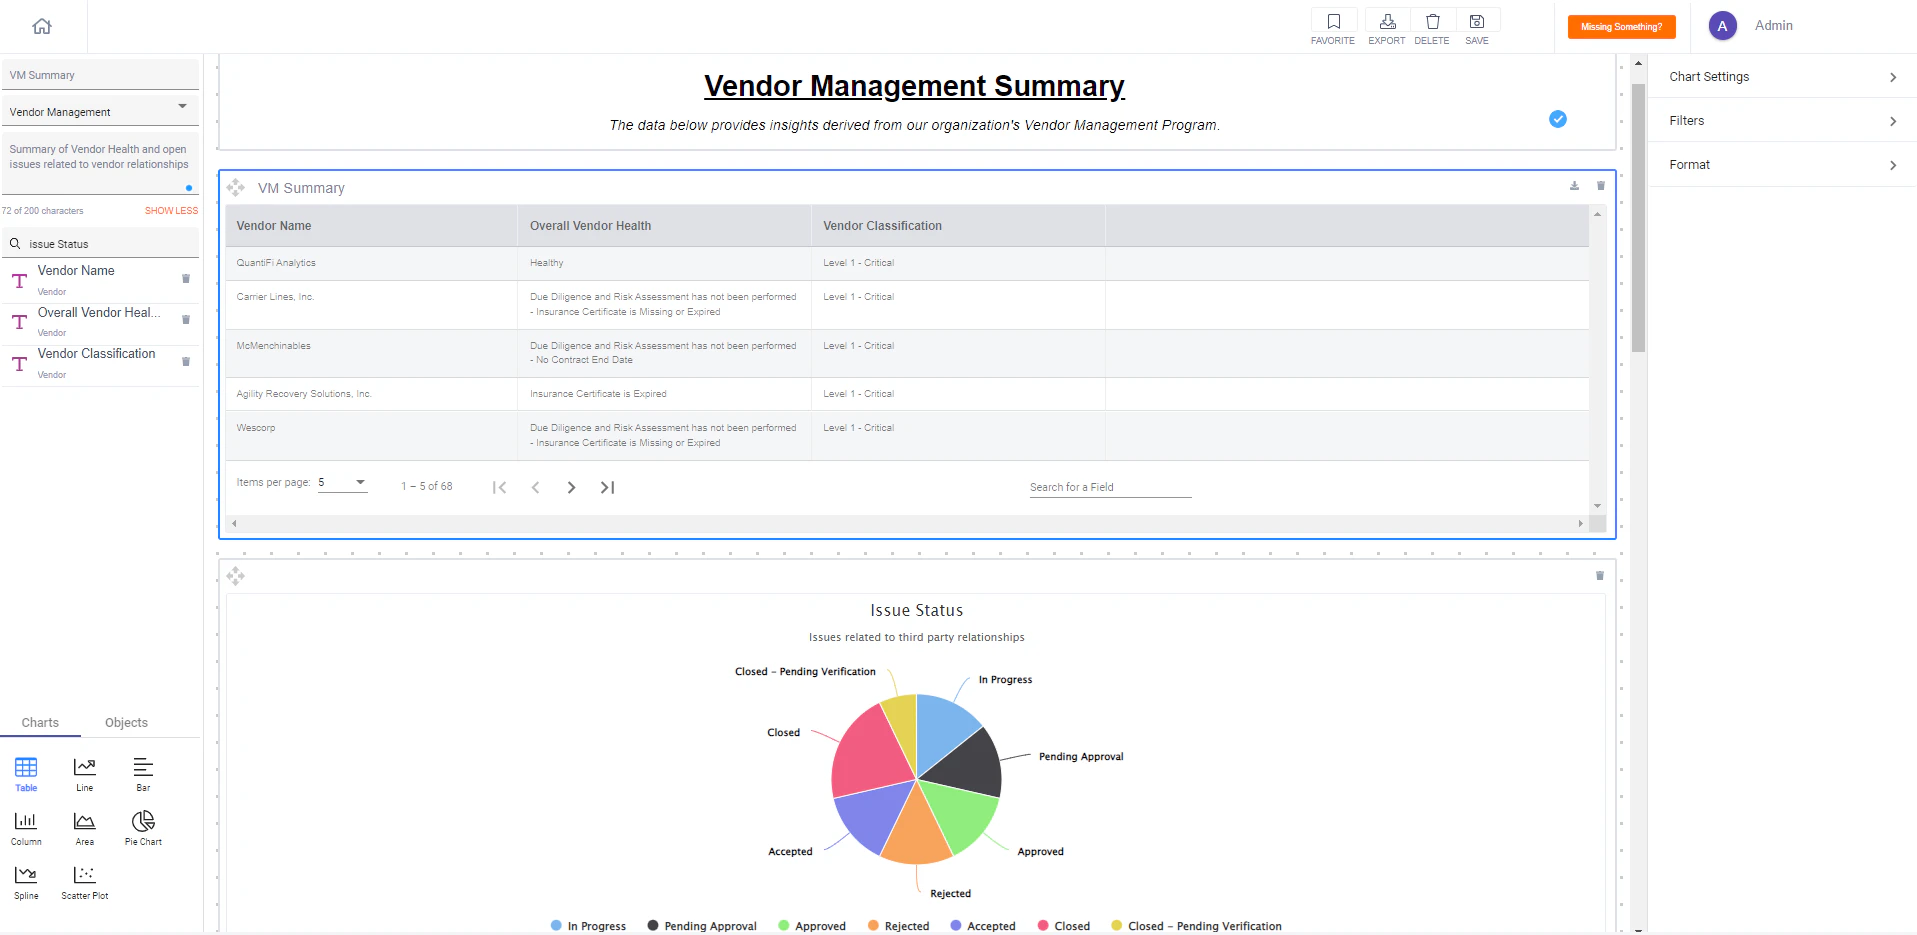Image resolution: width=1917 pixels, height=935 pixels.
Task: Select the Line chart icon
Action: point(84,770)
